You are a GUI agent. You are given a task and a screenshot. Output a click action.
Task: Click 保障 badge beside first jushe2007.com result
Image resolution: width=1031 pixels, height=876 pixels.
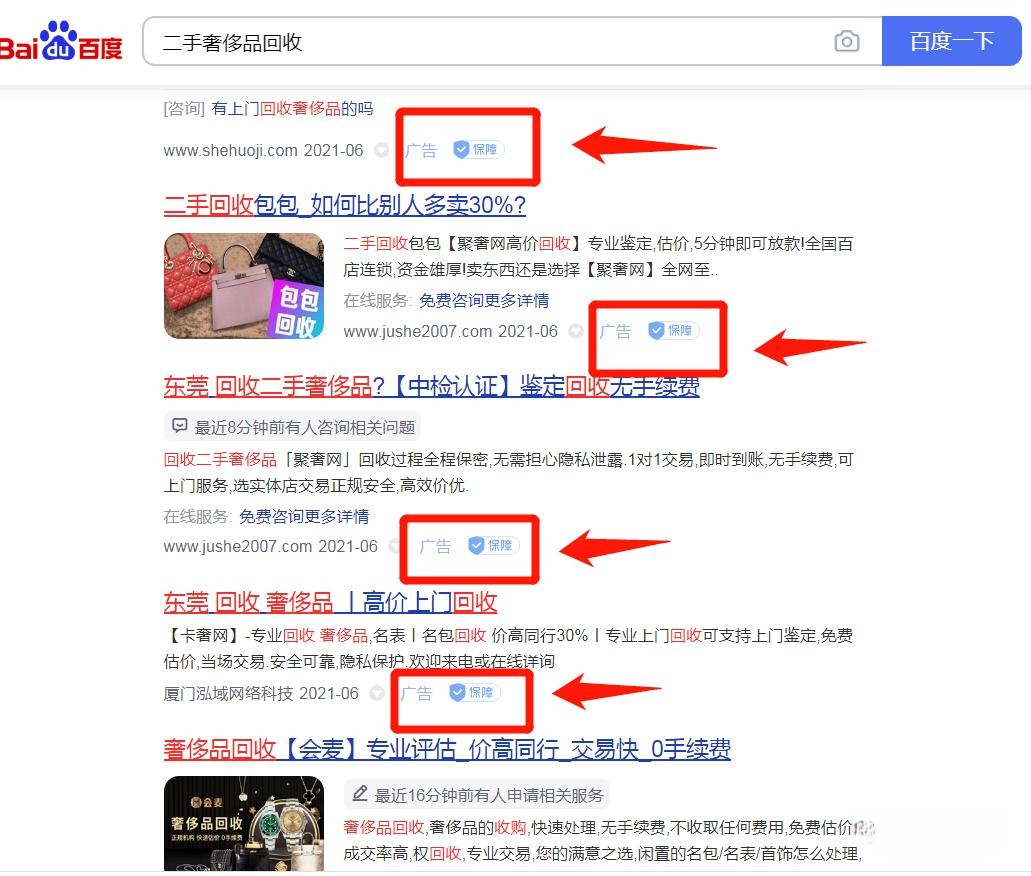pos(673,330)
